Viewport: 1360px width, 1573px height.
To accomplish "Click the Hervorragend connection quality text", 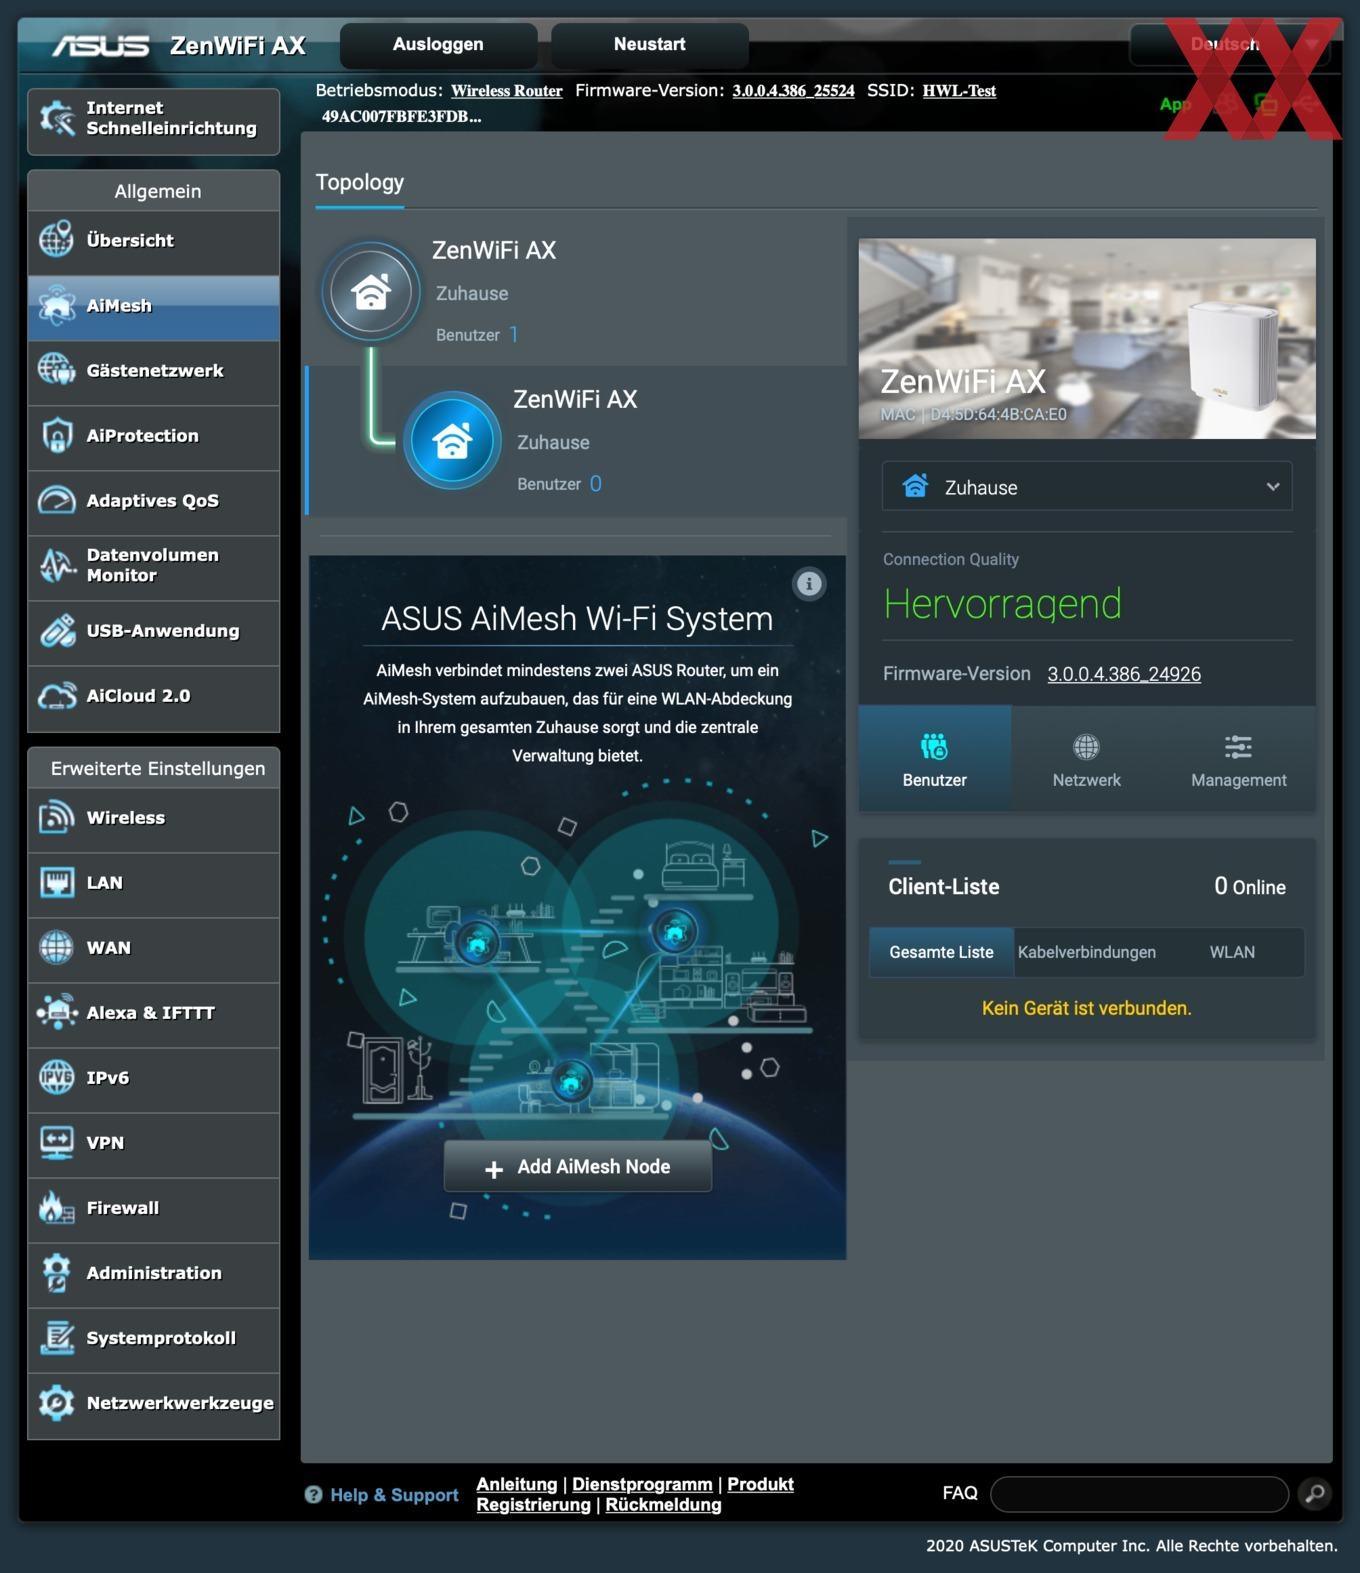I will 1002,604.
